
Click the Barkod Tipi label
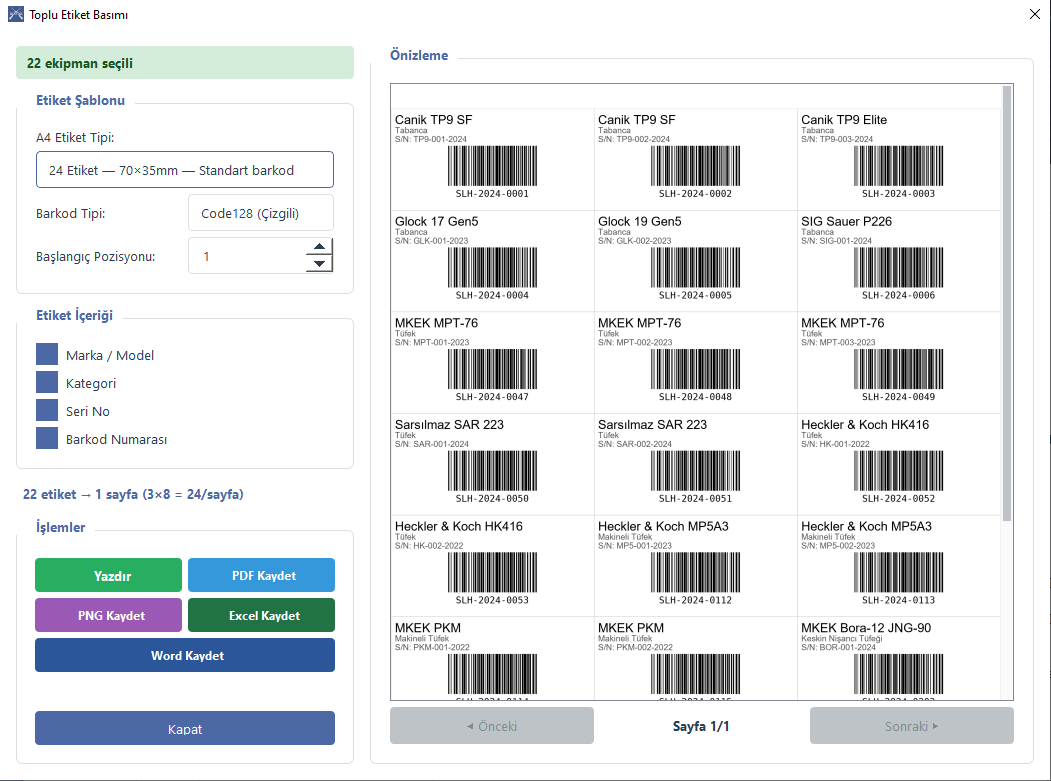tap(70, 213)
